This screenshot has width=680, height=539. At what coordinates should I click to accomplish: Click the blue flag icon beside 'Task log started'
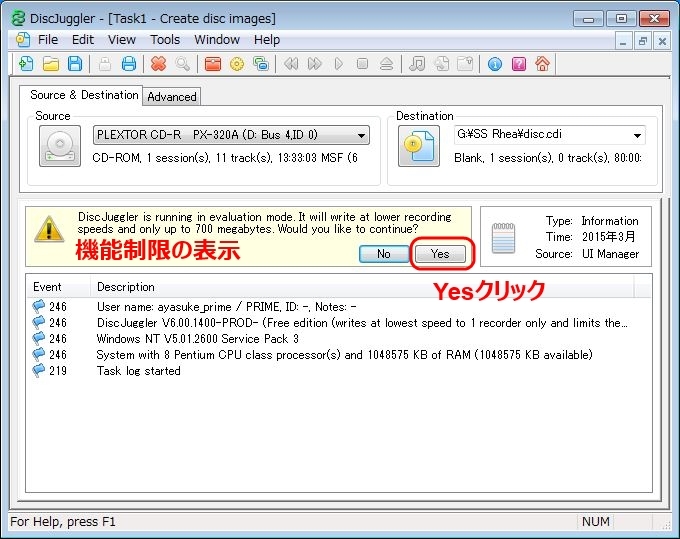[x=39, y=370]
